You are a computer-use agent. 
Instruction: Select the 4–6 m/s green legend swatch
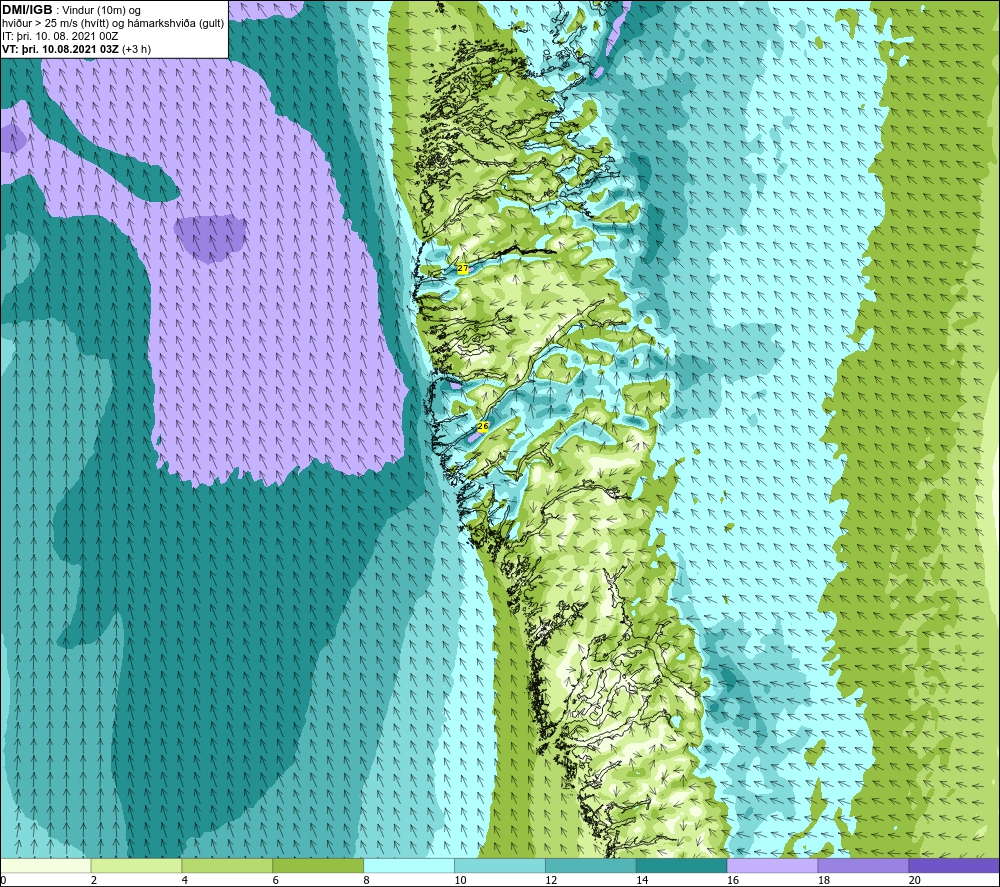click(227, 865)
